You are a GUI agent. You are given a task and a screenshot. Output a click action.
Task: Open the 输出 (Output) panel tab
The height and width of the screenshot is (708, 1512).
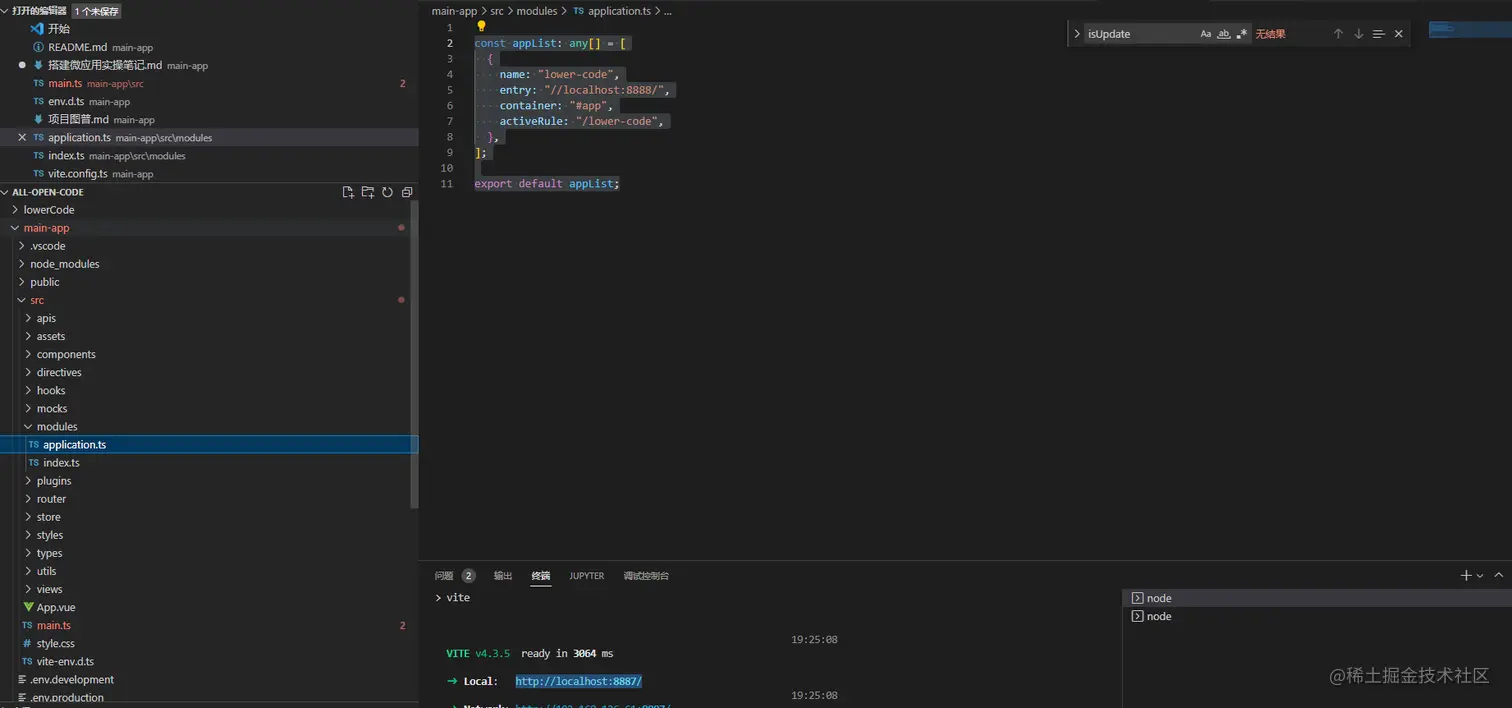(x=503, y=576)
